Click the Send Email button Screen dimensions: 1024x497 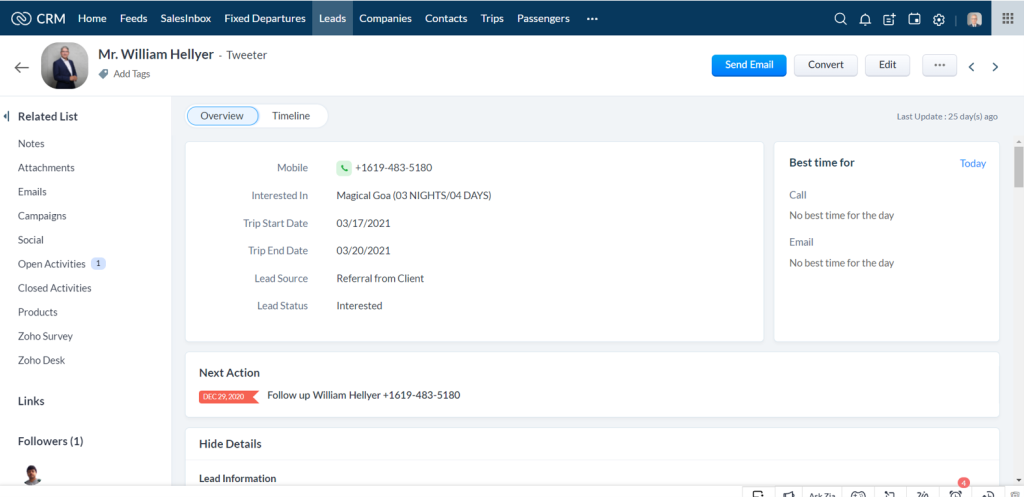[x=749, y=65]
